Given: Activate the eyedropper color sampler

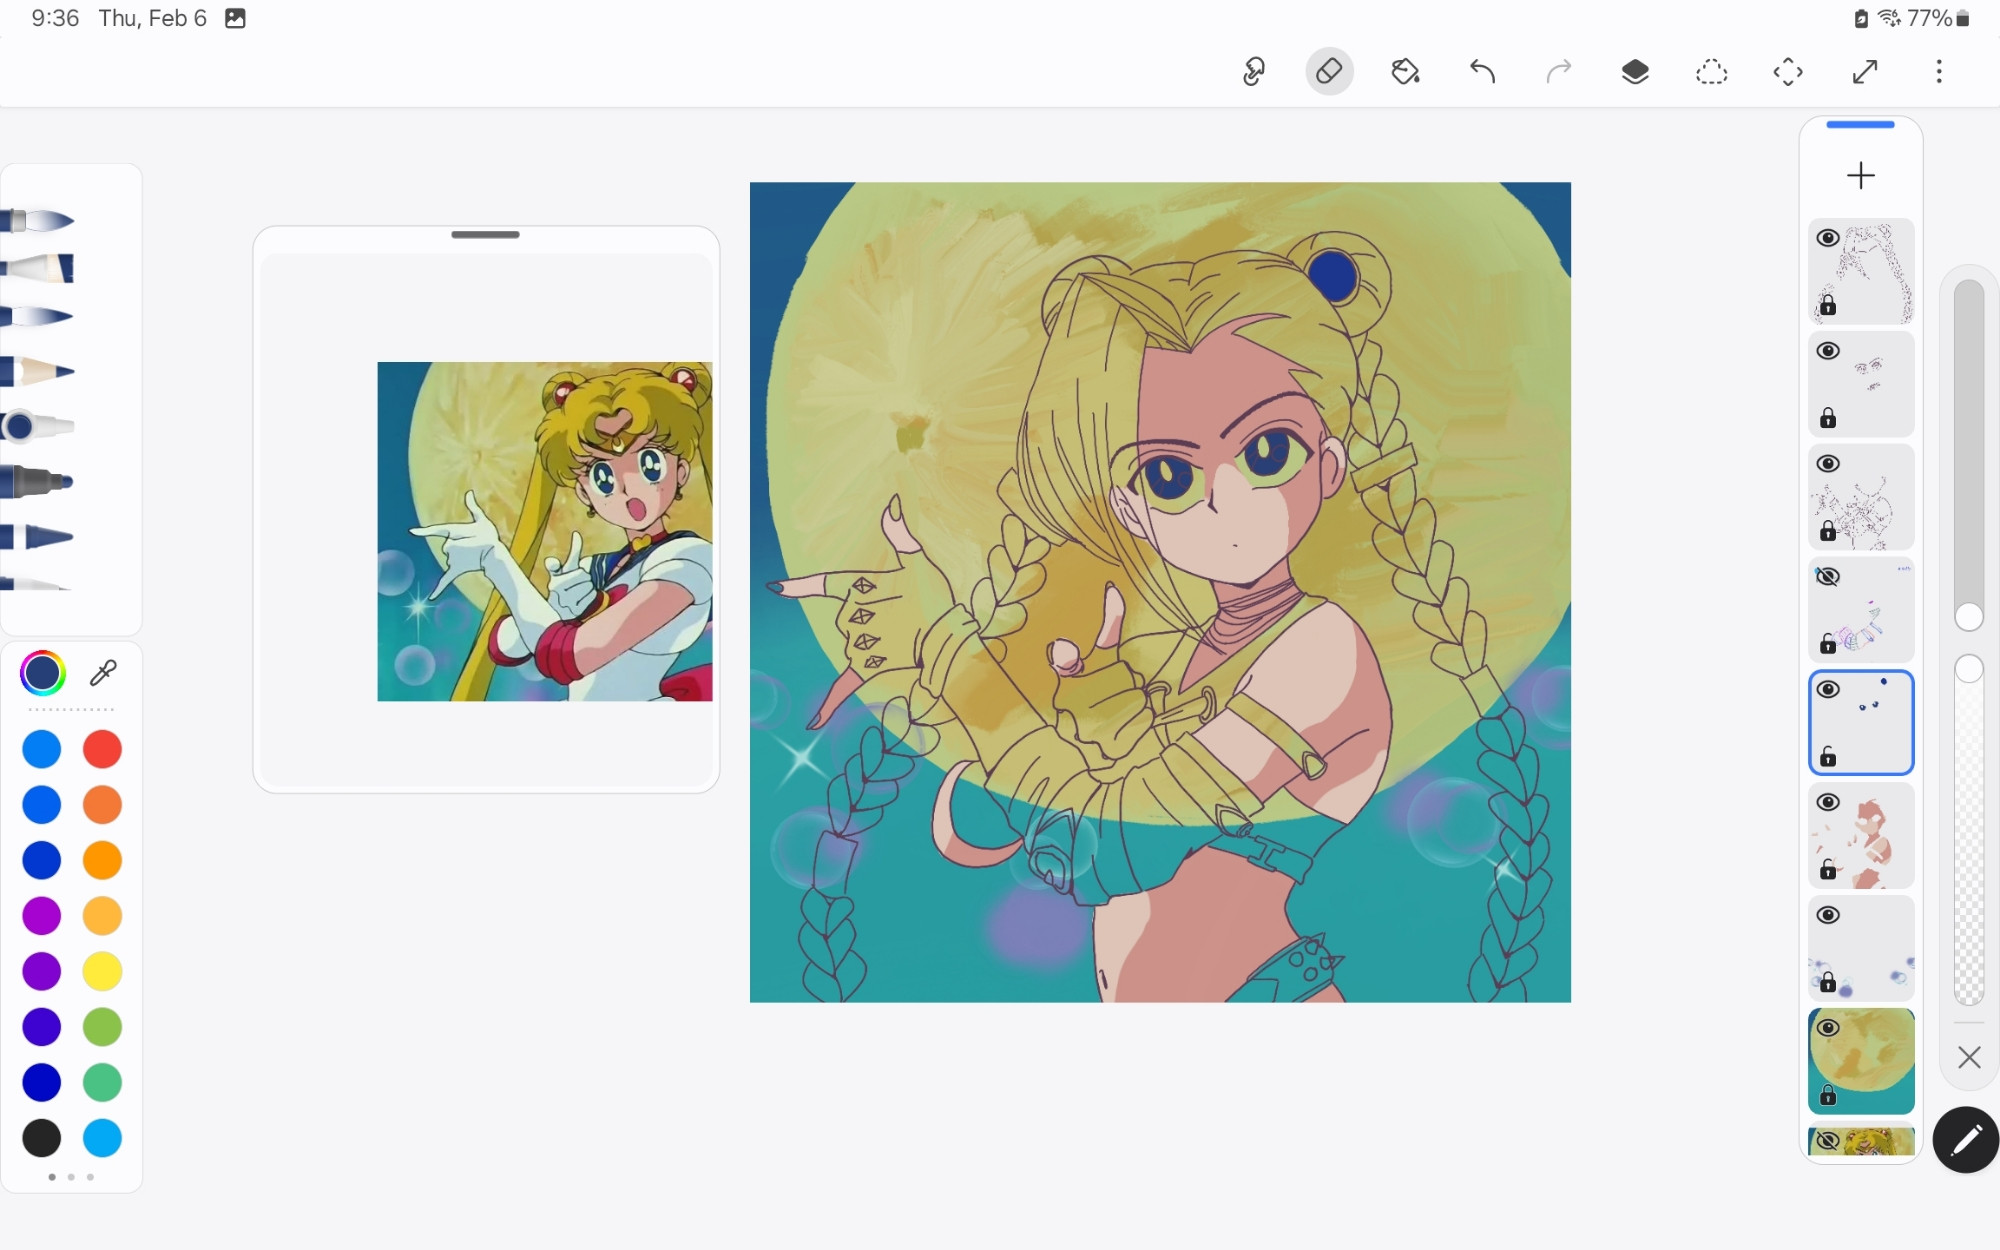Looking at the screenshot, I should click(x=103, y=674).
